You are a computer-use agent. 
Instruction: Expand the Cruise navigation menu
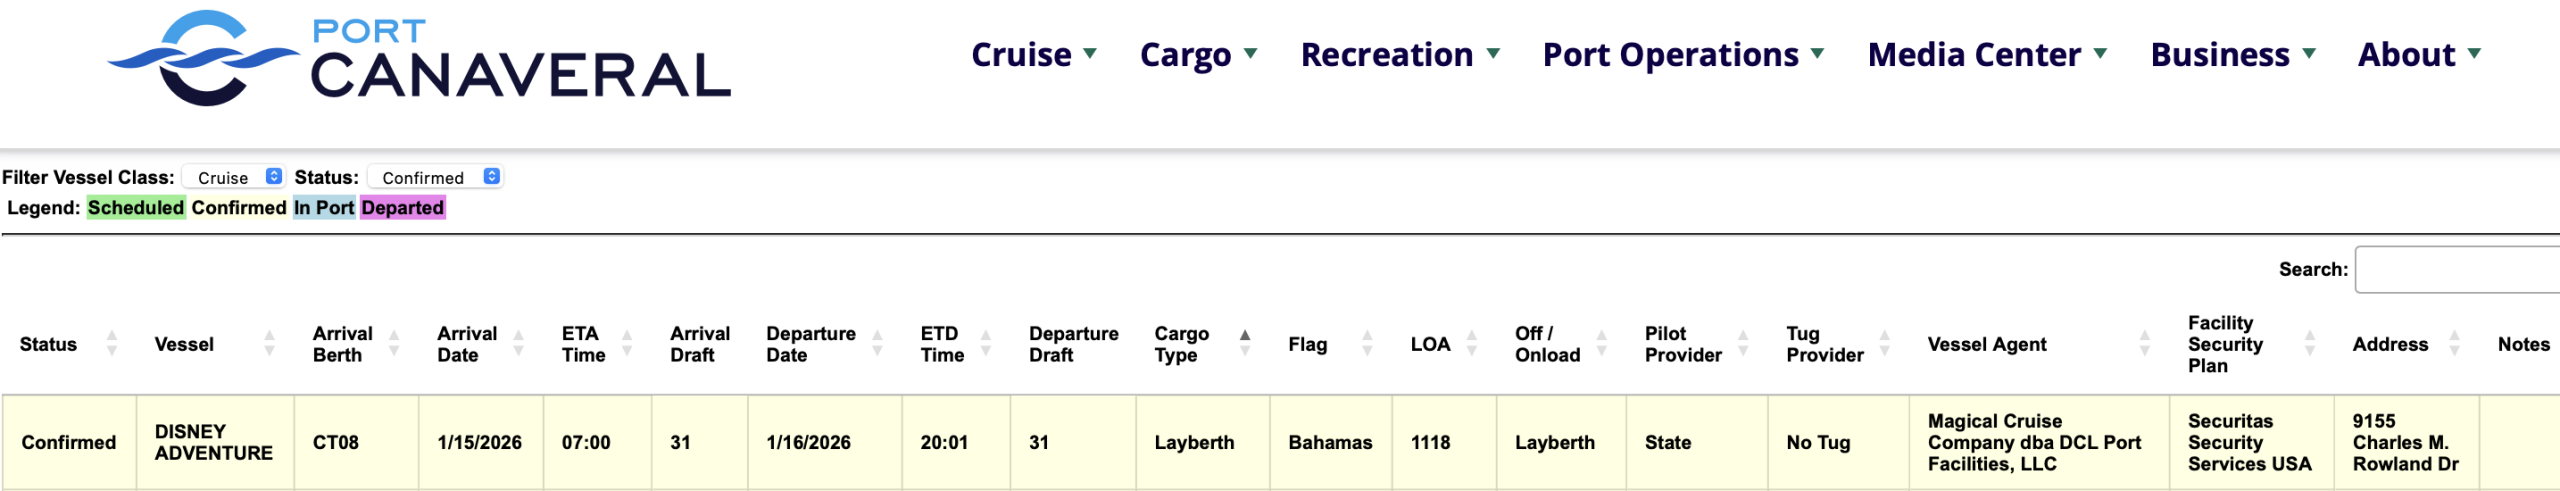[1034, 55]
